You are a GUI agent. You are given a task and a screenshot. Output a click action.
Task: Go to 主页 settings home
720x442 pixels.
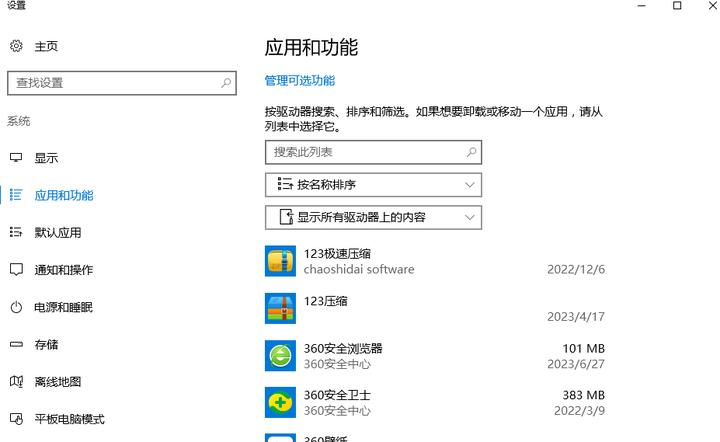click(46, 46)
